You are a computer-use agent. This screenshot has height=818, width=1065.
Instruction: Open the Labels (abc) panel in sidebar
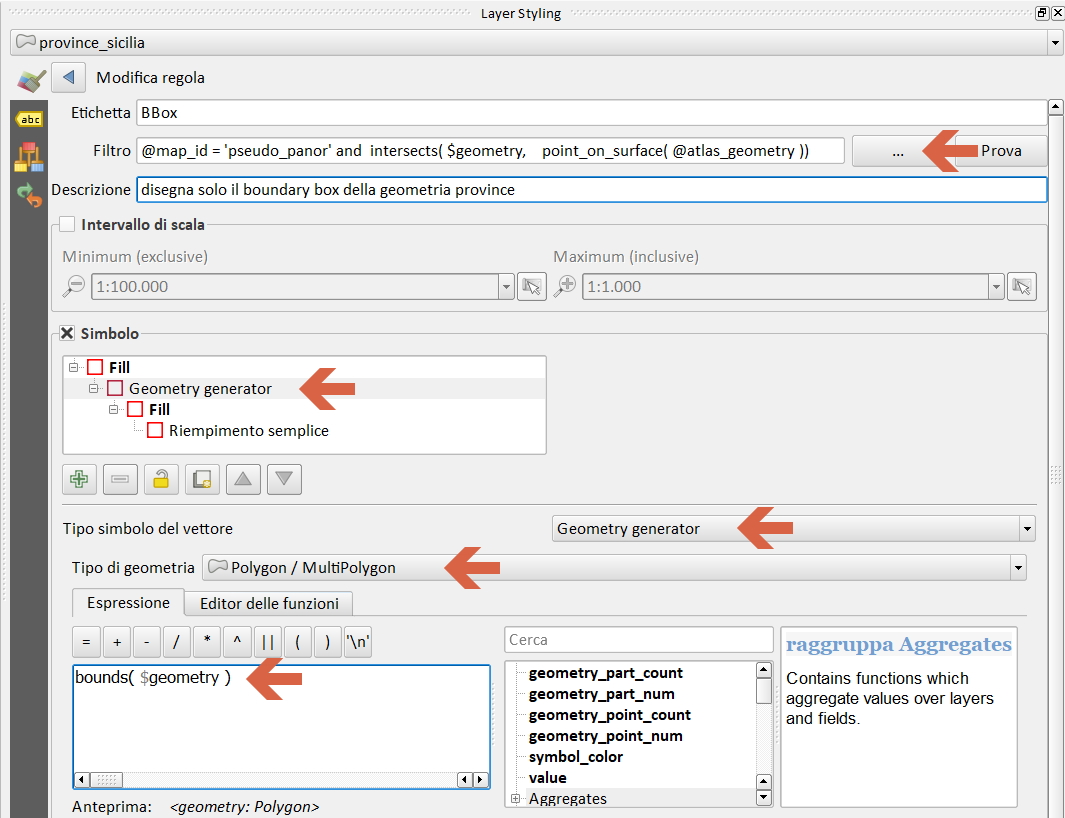(x=30, y=119)
